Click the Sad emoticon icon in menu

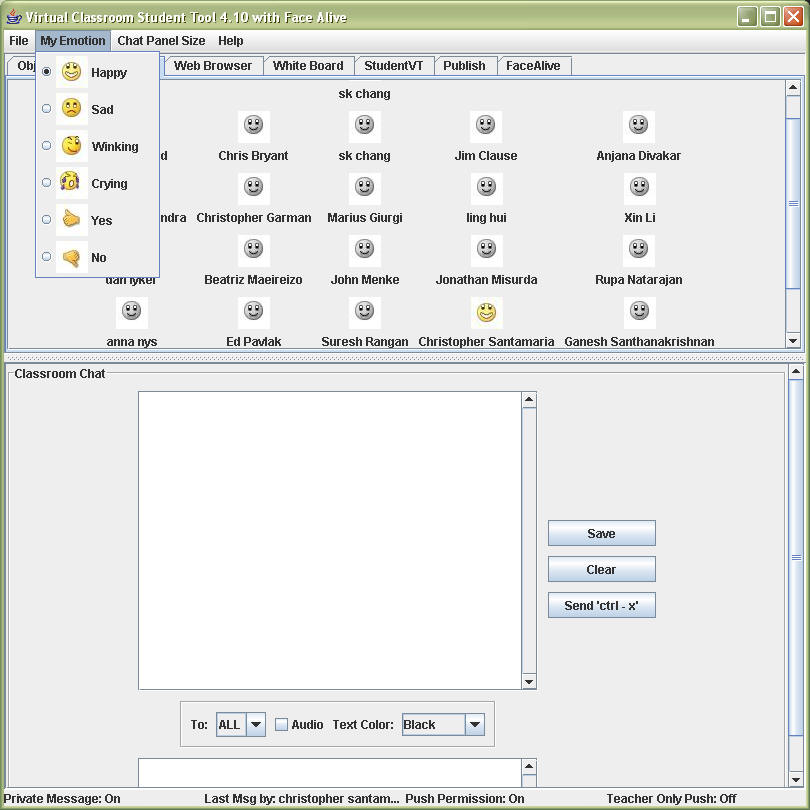coord(71,109)
